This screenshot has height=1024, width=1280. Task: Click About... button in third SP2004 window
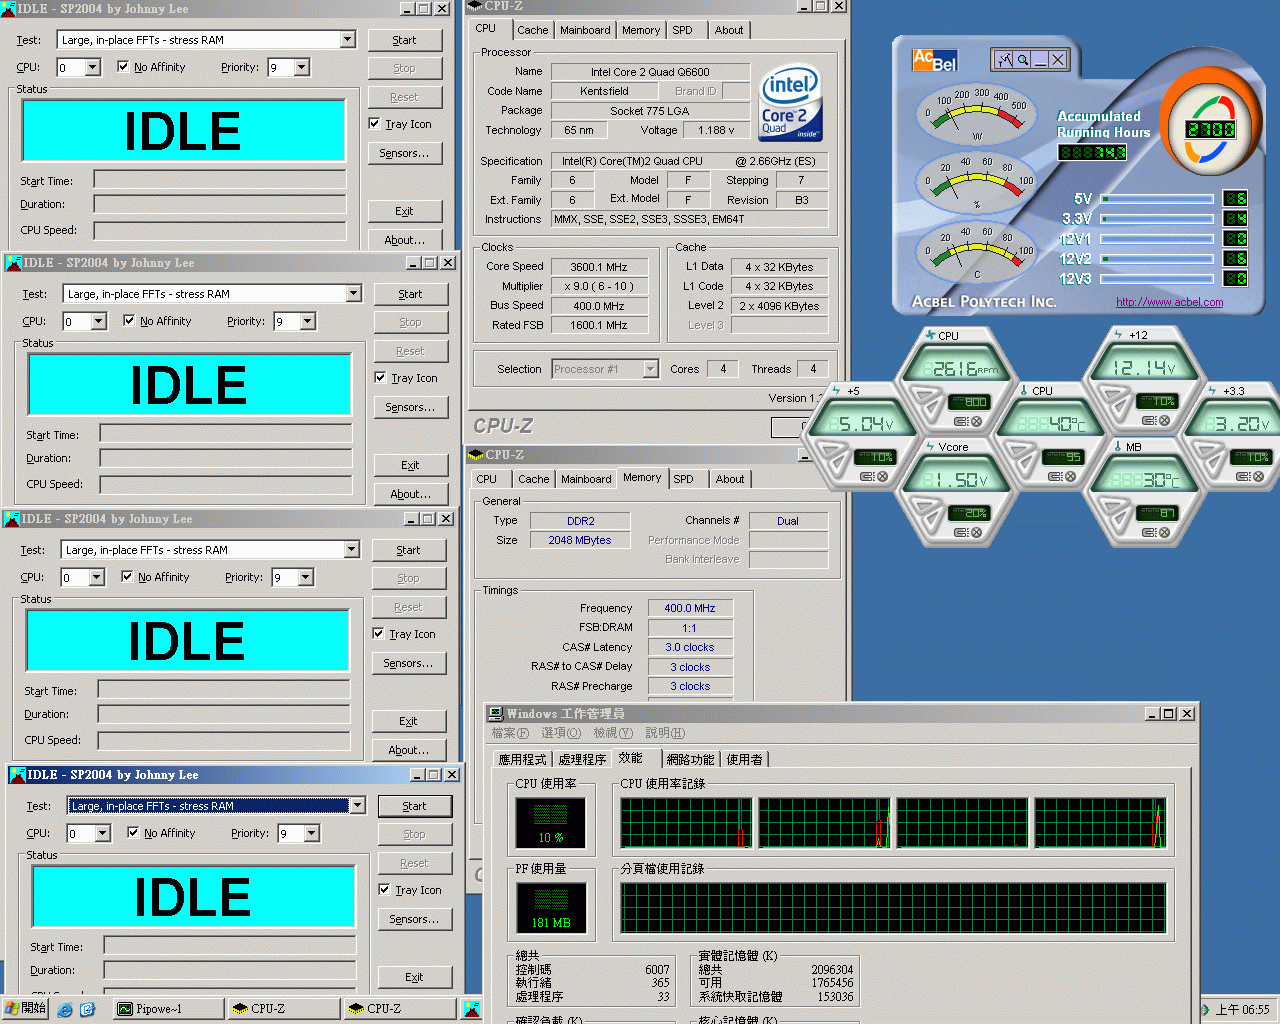click(x=409, y=750)
